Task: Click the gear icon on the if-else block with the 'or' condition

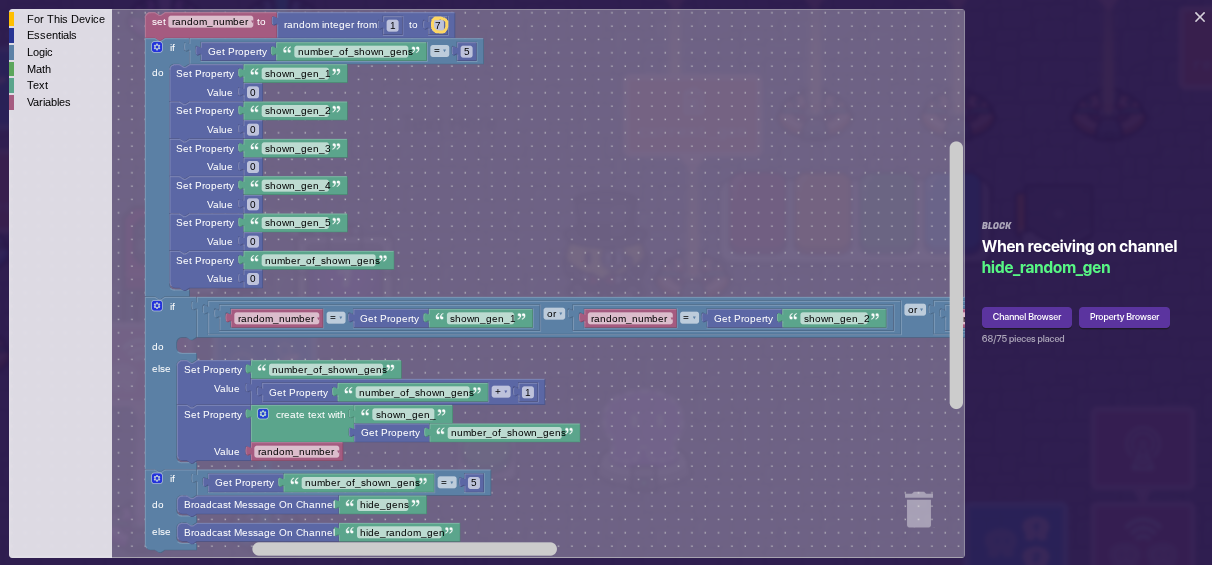Action: coord(157,306)
